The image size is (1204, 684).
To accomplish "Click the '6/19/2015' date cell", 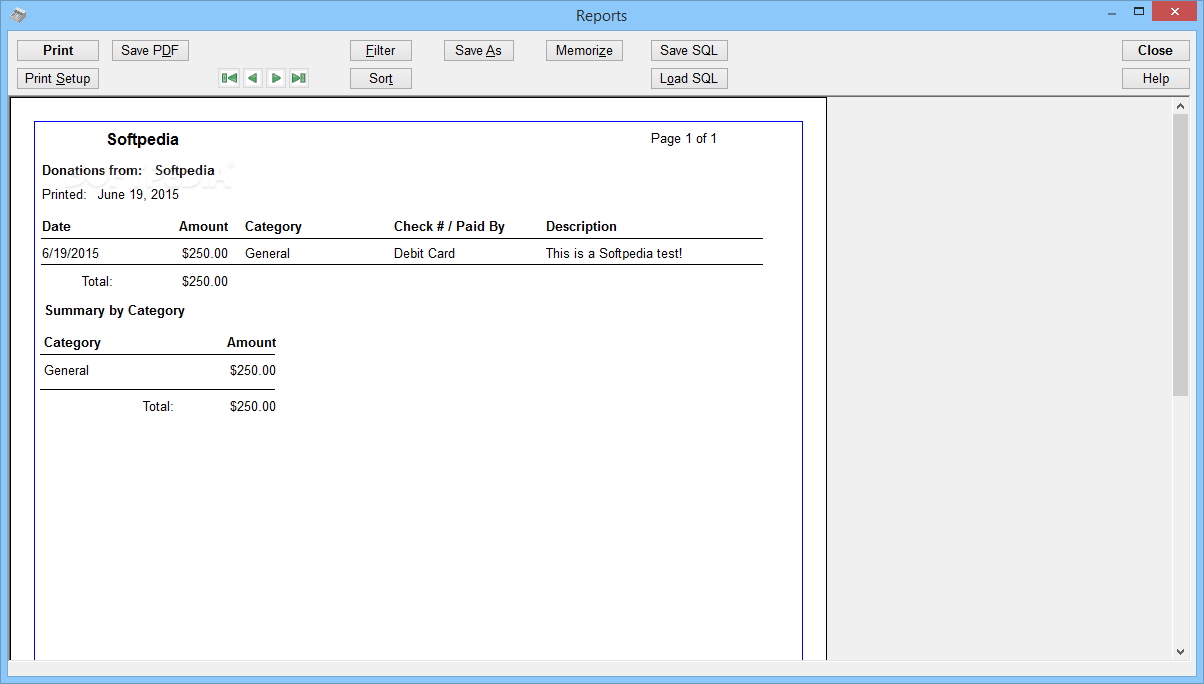I will tap(70, 254).
